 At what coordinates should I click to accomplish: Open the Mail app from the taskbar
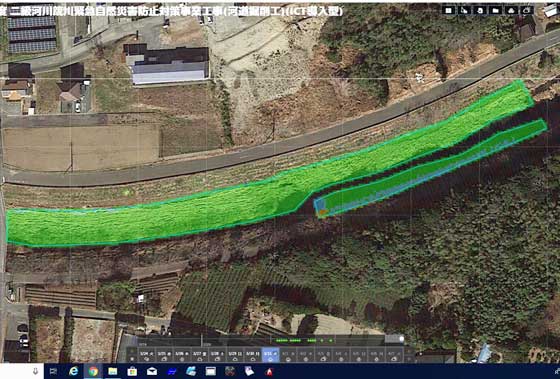click(152, 371)
